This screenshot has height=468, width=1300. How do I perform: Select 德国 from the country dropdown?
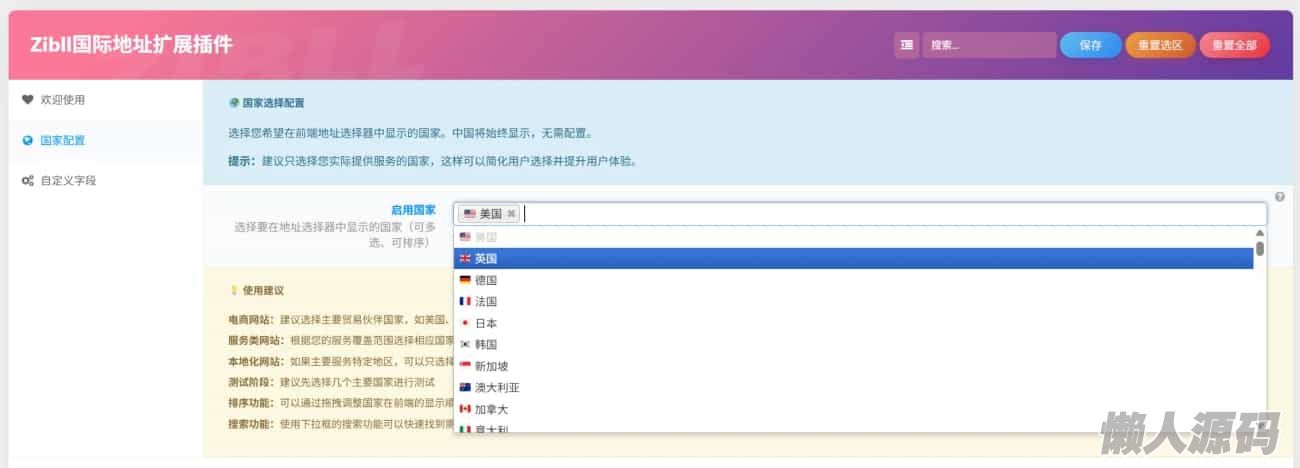853,280
